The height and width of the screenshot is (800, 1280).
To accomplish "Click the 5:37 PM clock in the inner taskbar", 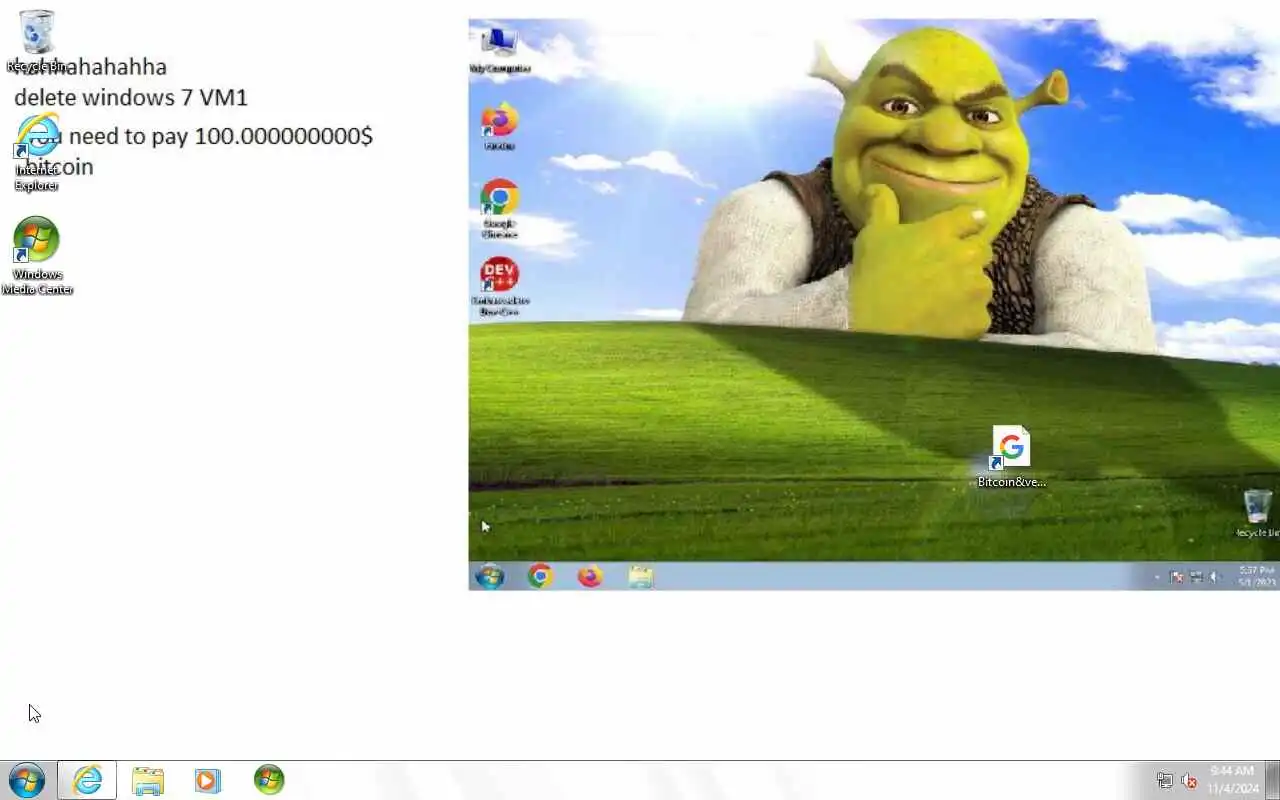I will 1256,576.
